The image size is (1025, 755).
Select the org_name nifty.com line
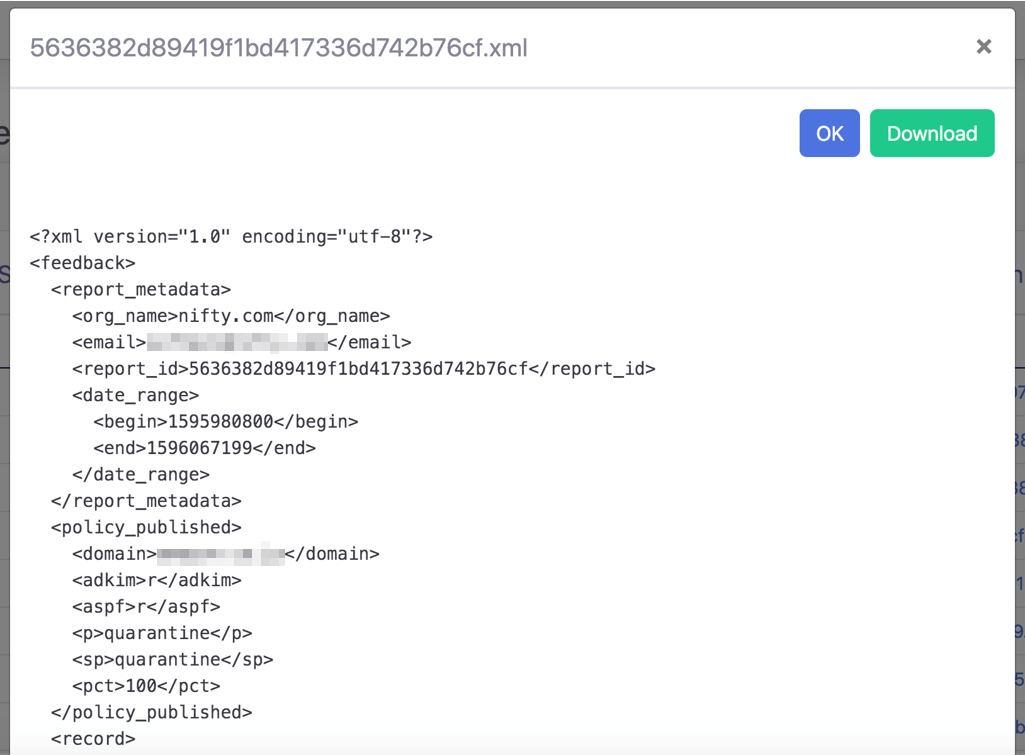coord(231,316)
